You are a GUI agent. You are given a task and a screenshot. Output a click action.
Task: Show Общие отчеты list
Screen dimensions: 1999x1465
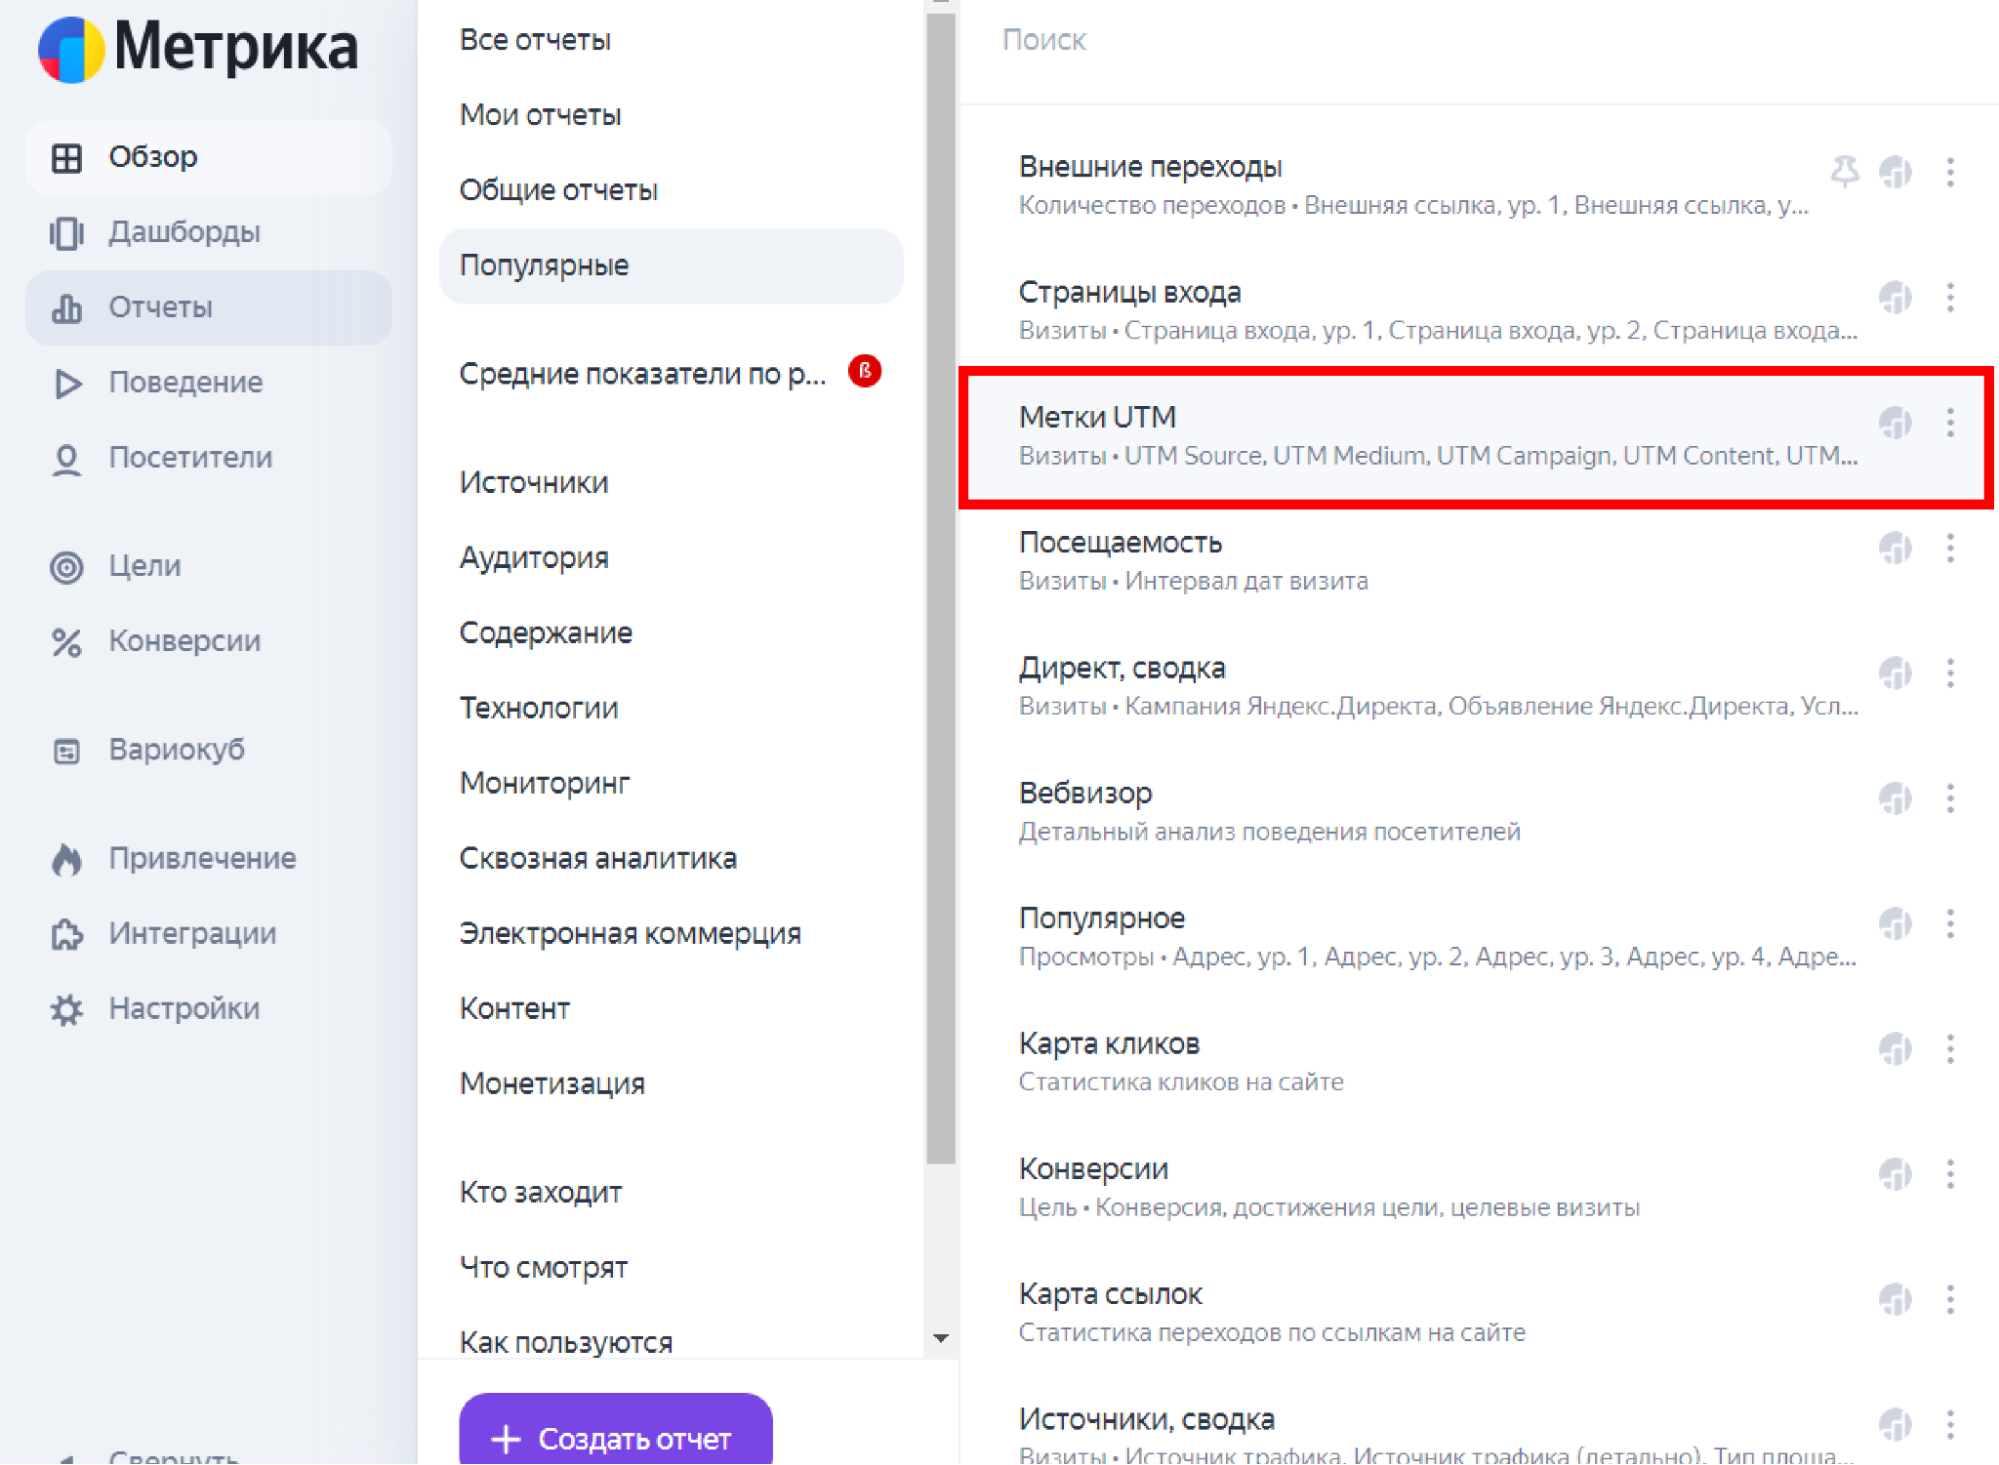point(558,190)
